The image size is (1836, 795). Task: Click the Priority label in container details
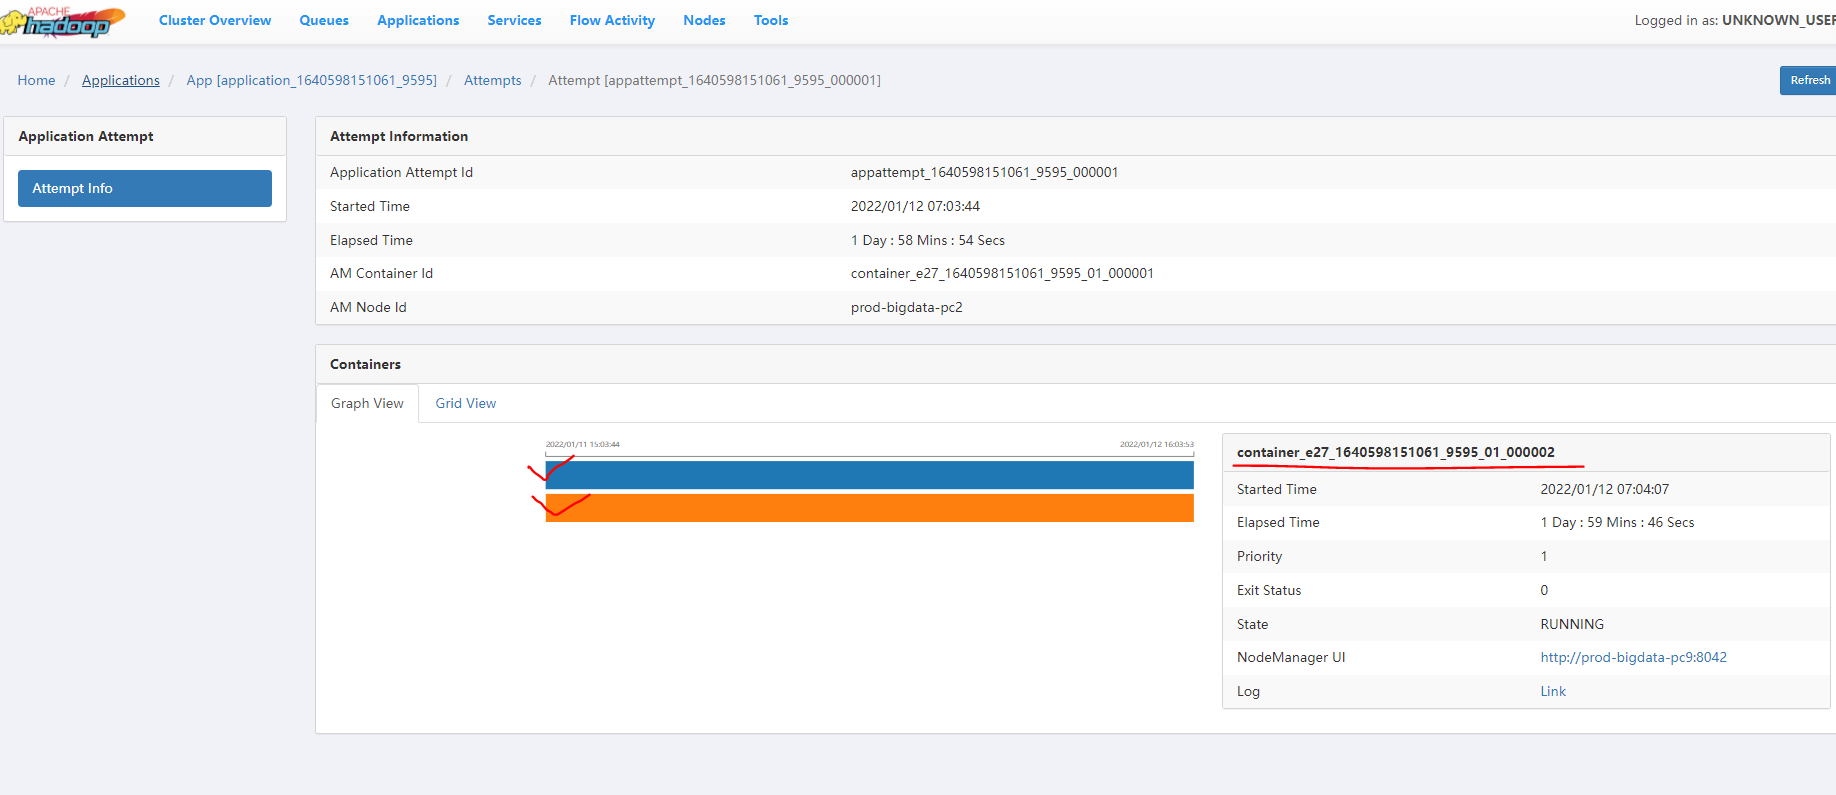[1259, 556]
